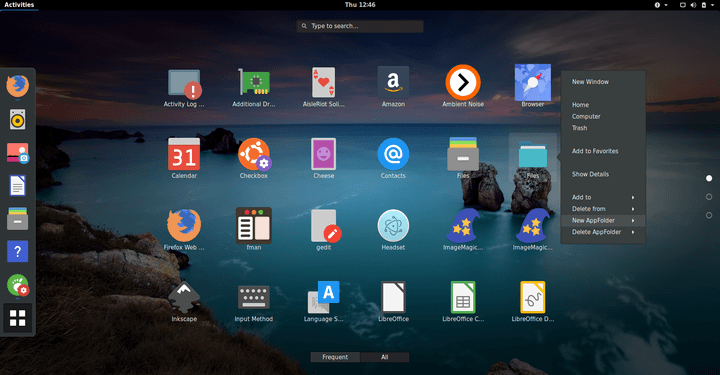720x375 pixels.
Task: Launch Language Support app
Action: pos(324,297)
